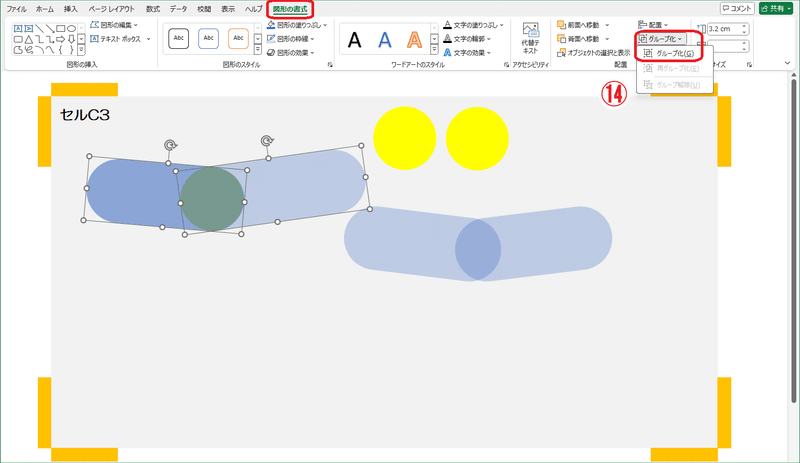Expand the shape styles gallery More button
The height and width of the screenshot is (463, 800).
click(x=258, y=50)
